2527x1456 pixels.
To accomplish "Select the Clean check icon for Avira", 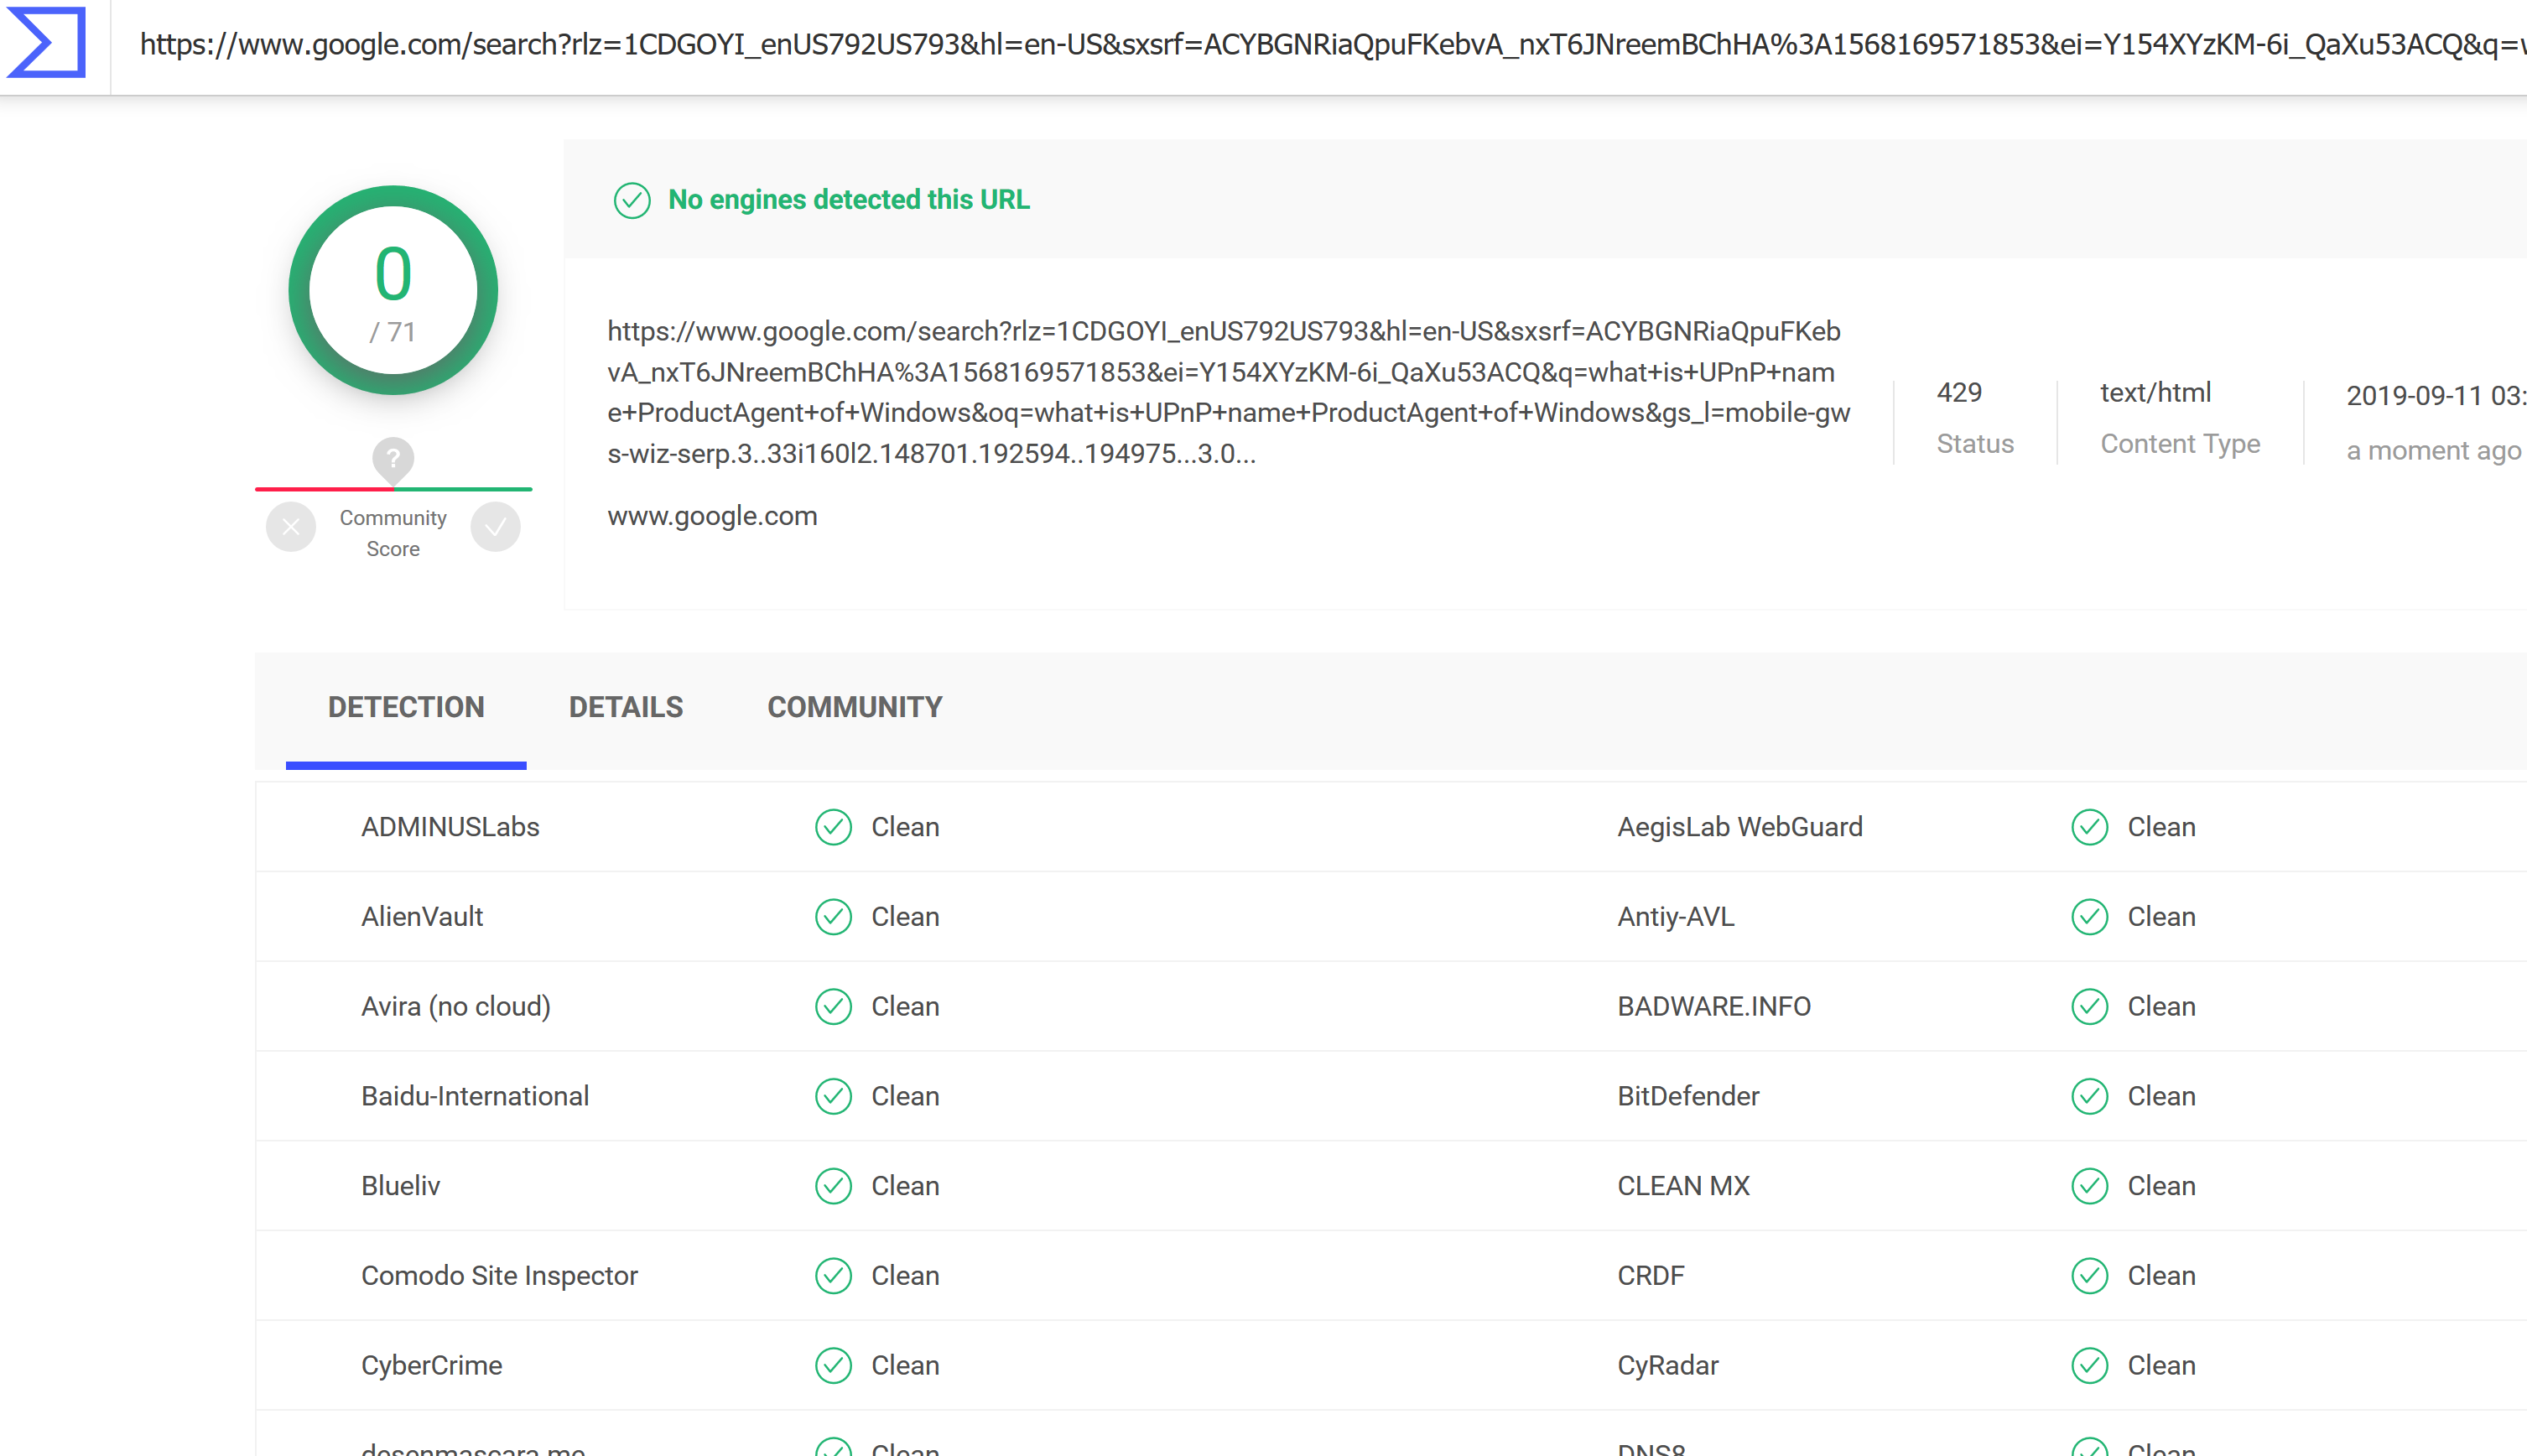I will (833, 1006).
